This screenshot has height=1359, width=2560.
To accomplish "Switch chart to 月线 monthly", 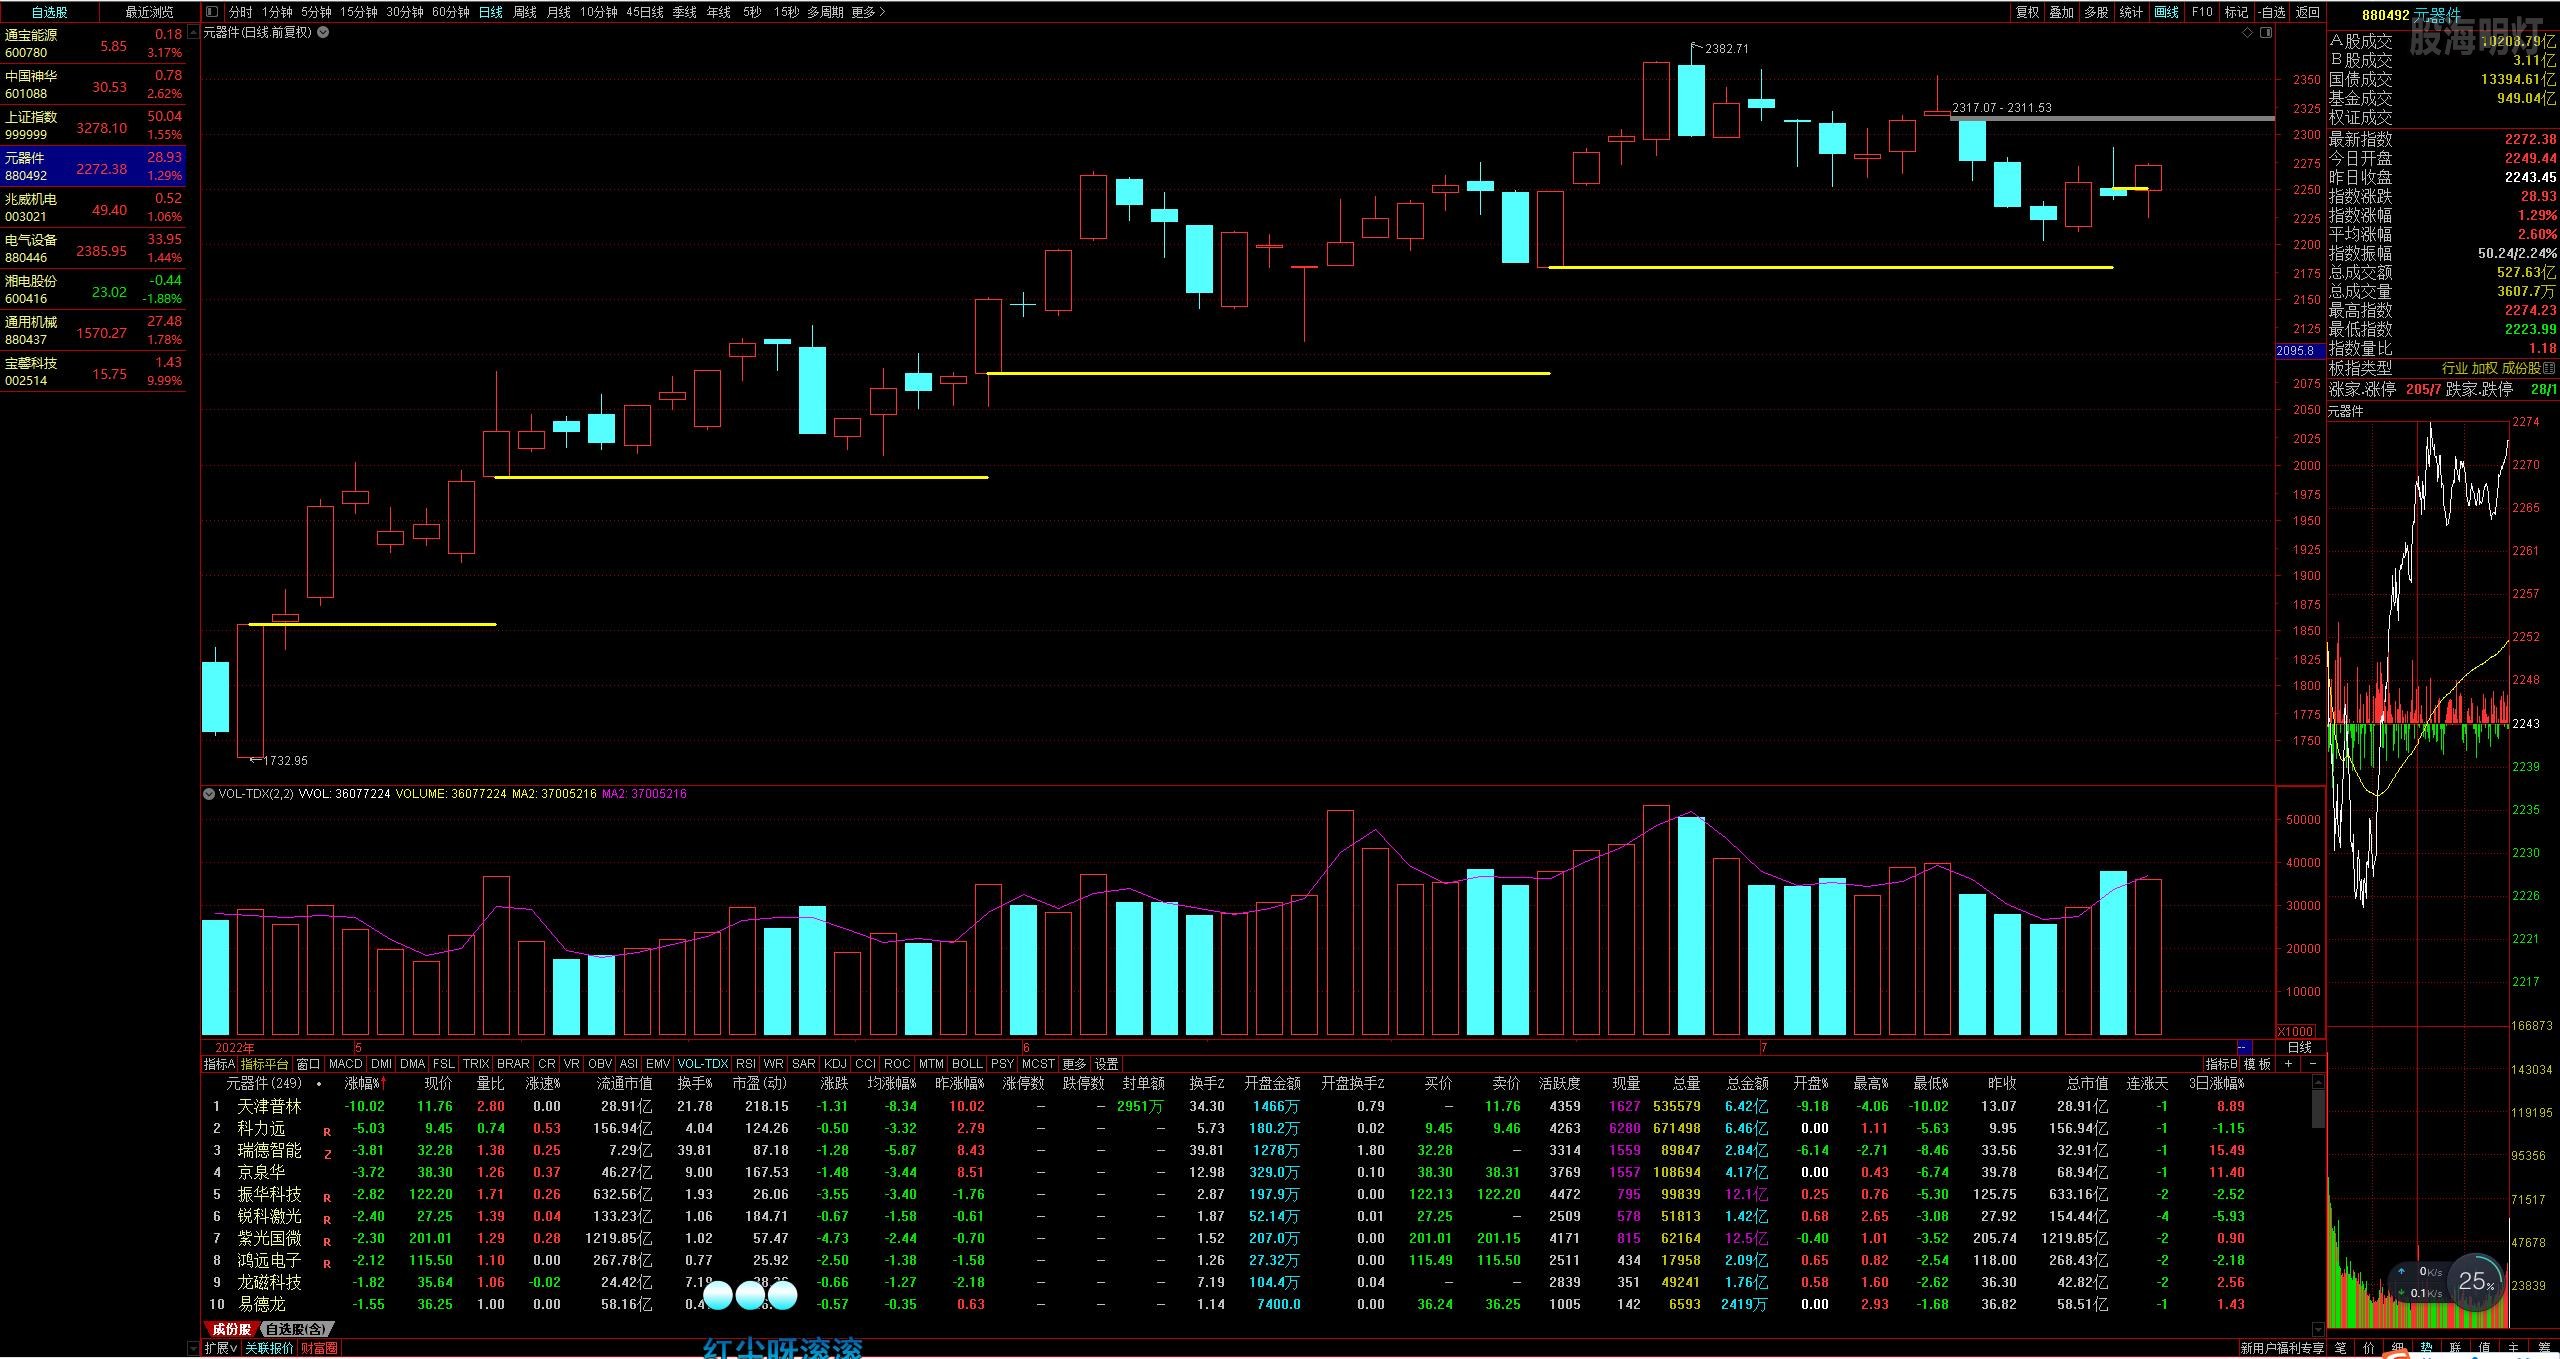I will click(x=559, y=12).
